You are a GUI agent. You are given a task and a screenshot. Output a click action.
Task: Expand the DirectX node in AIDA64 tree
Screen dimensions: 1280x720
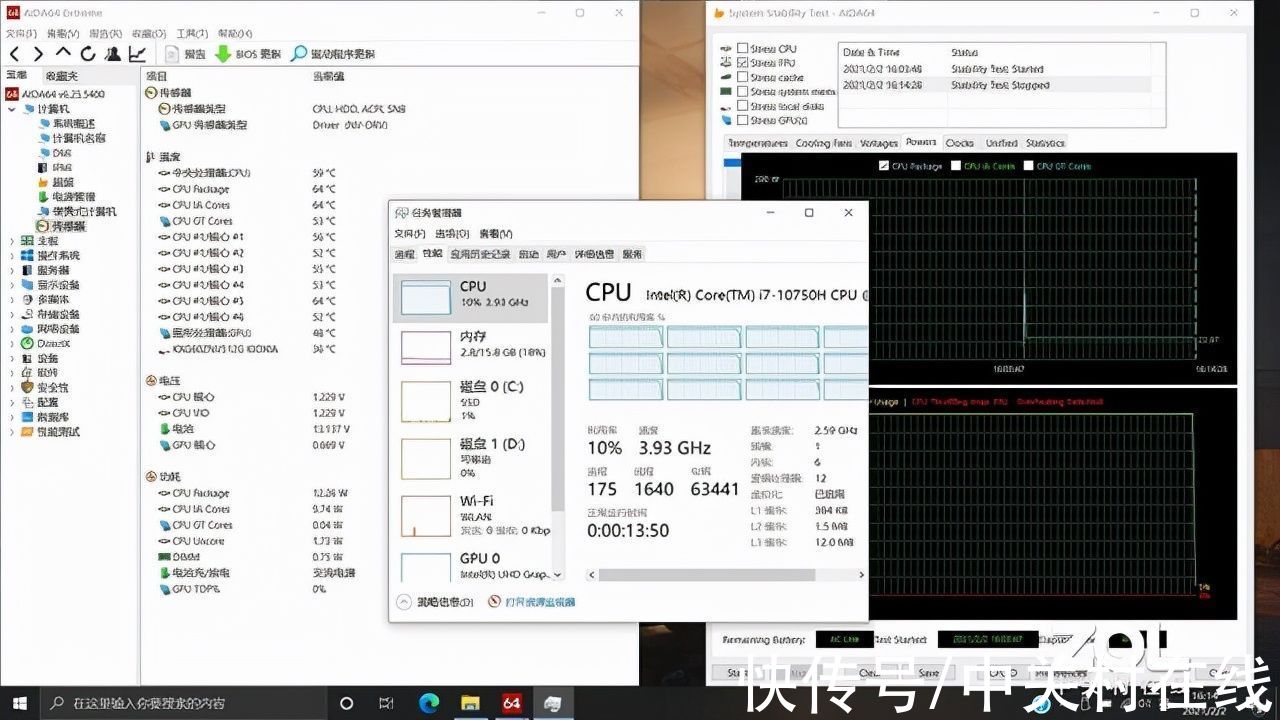click(x=12, y=343)
